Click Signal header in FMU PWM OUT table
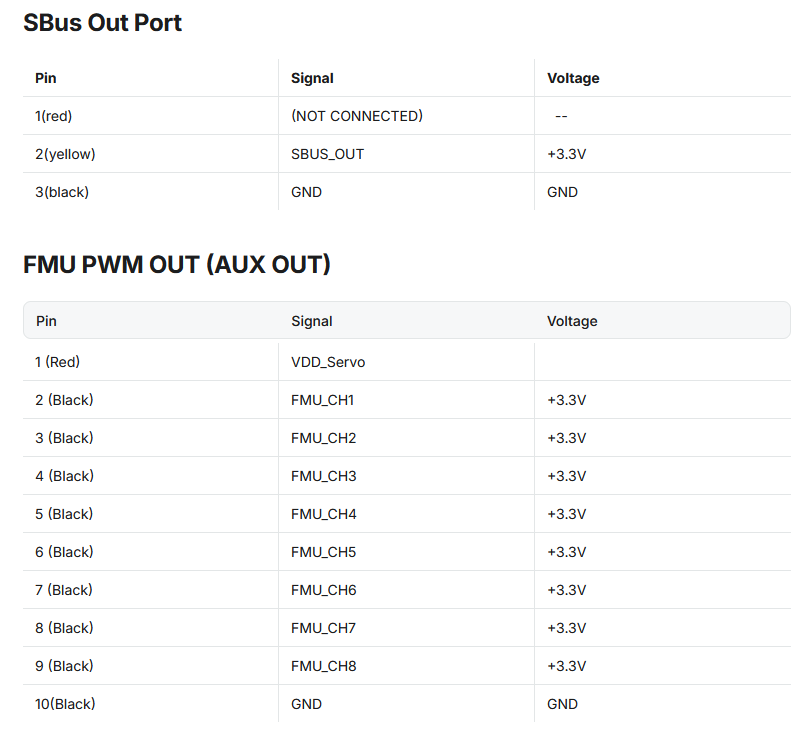 pyautogui.click(x=312, y=321)
